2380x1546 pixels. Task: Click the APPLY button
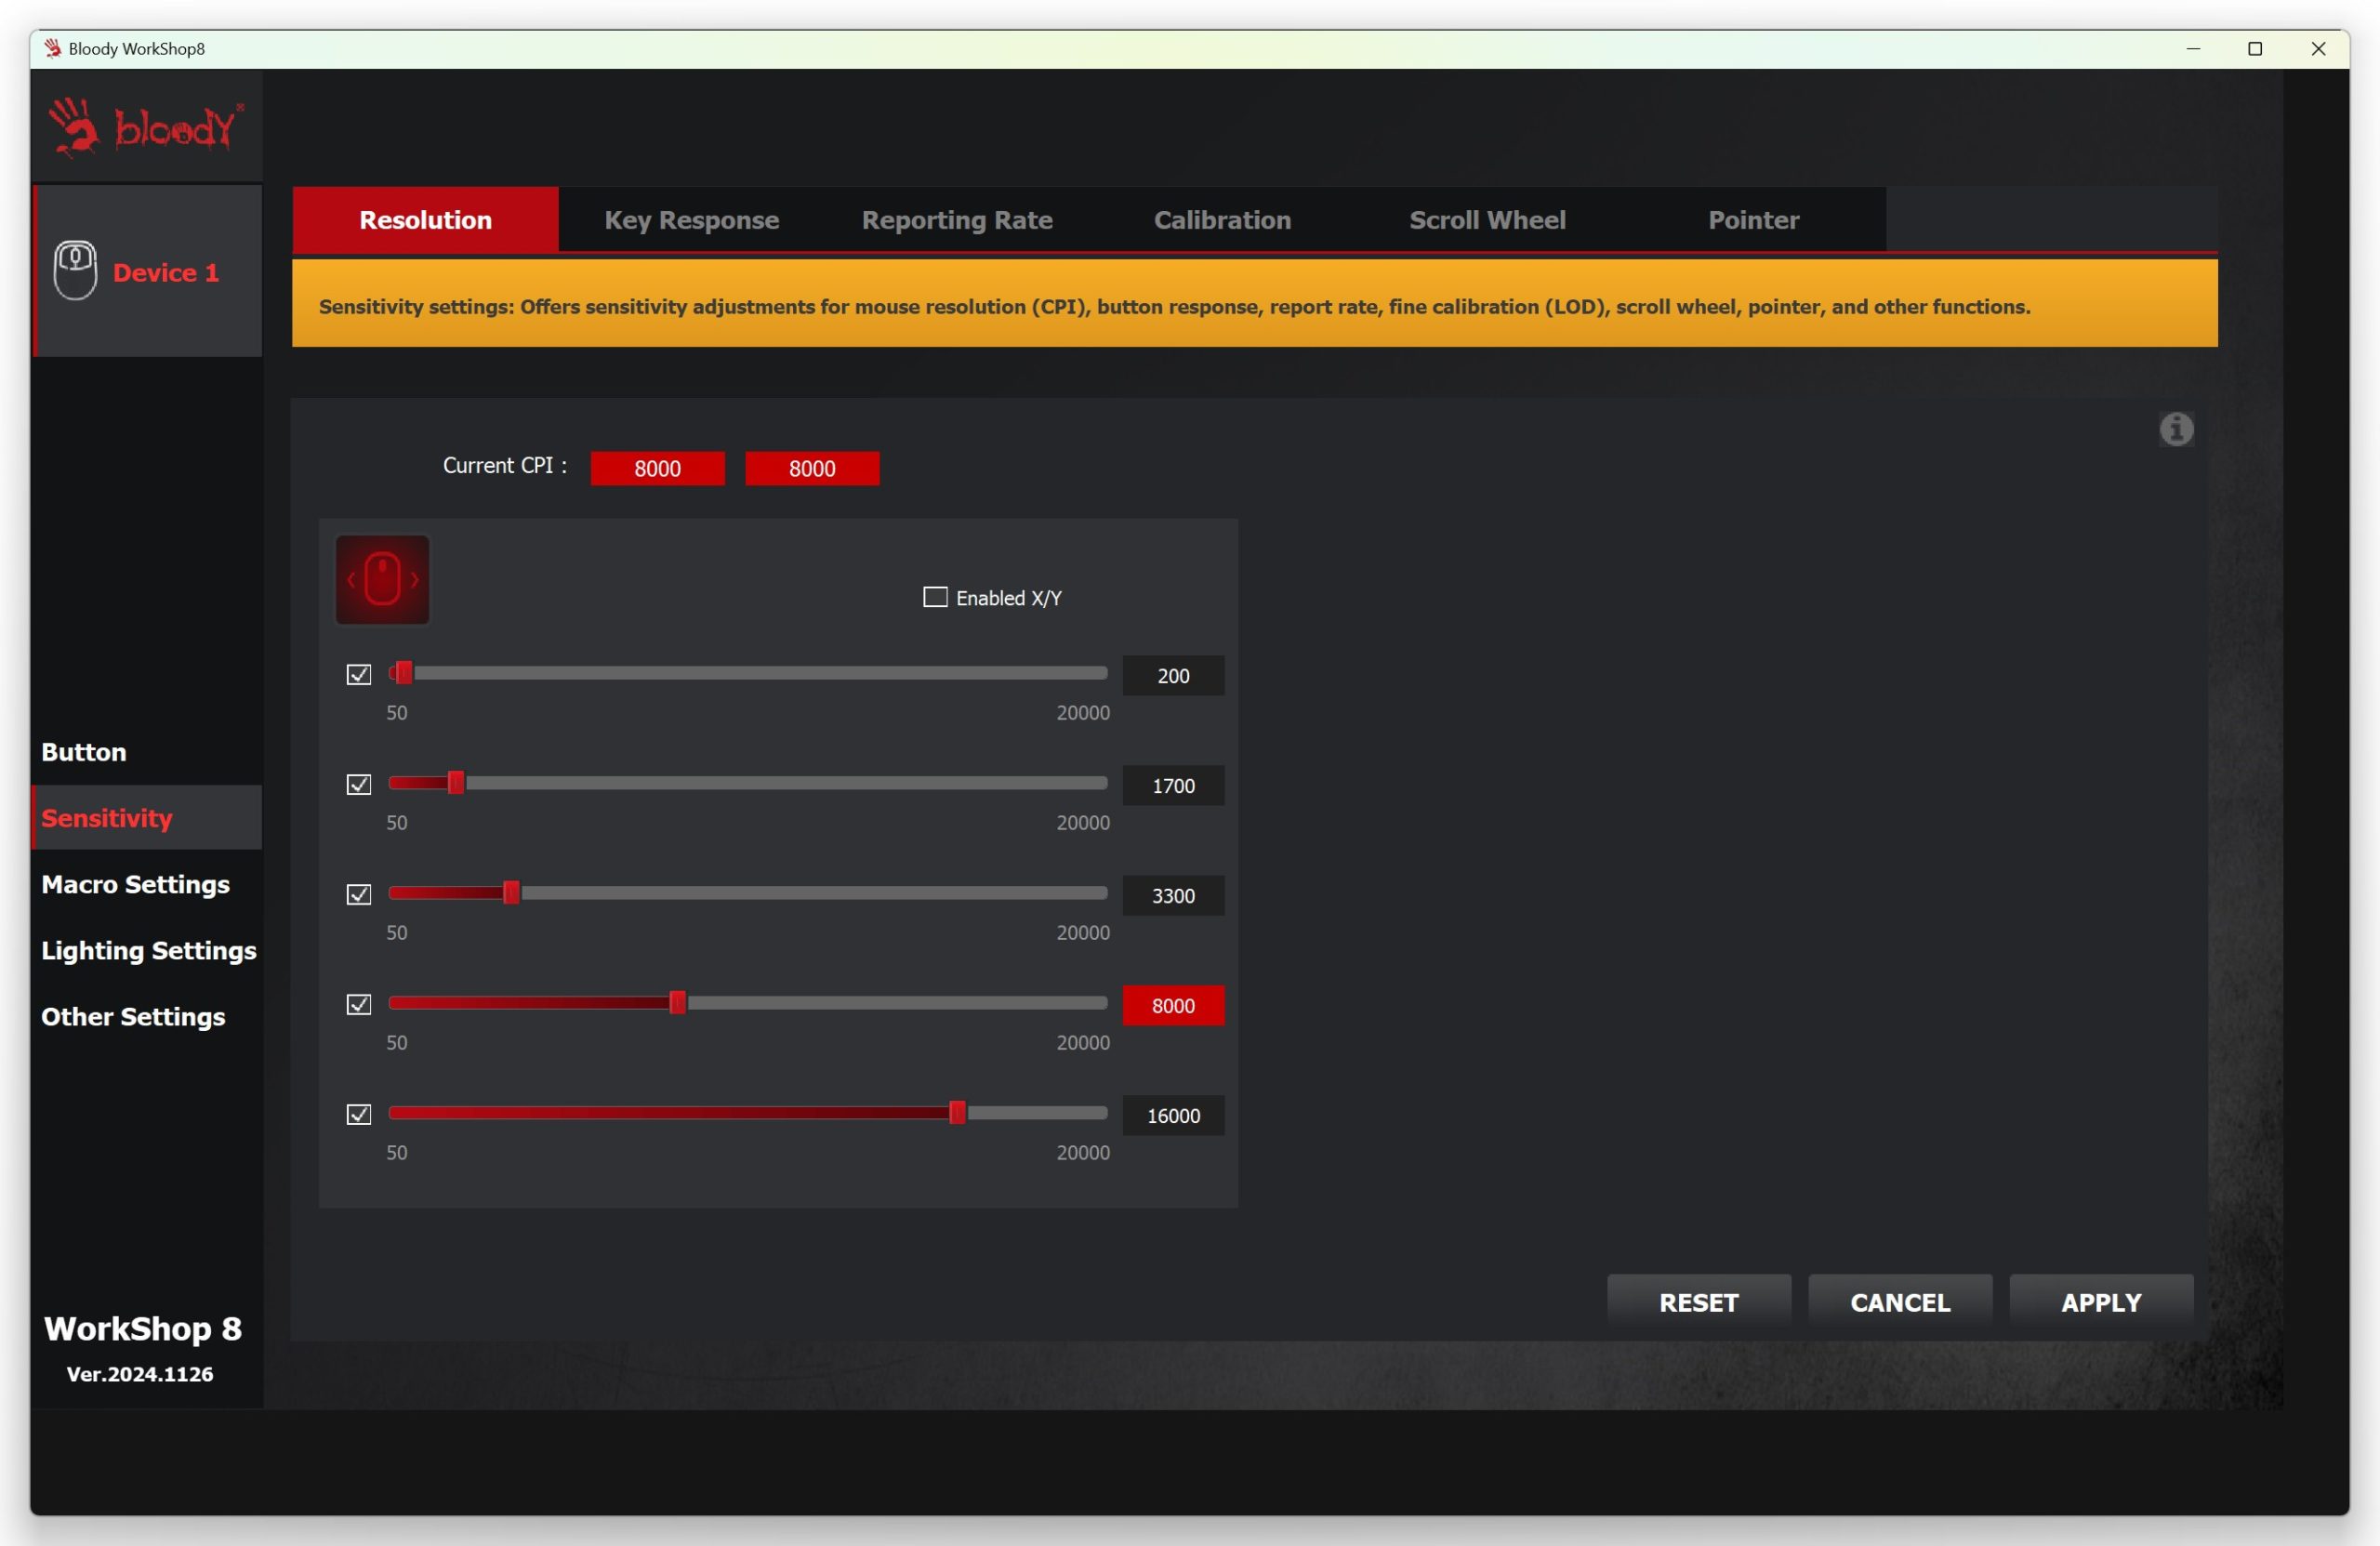click(x=2101, y=1302)
